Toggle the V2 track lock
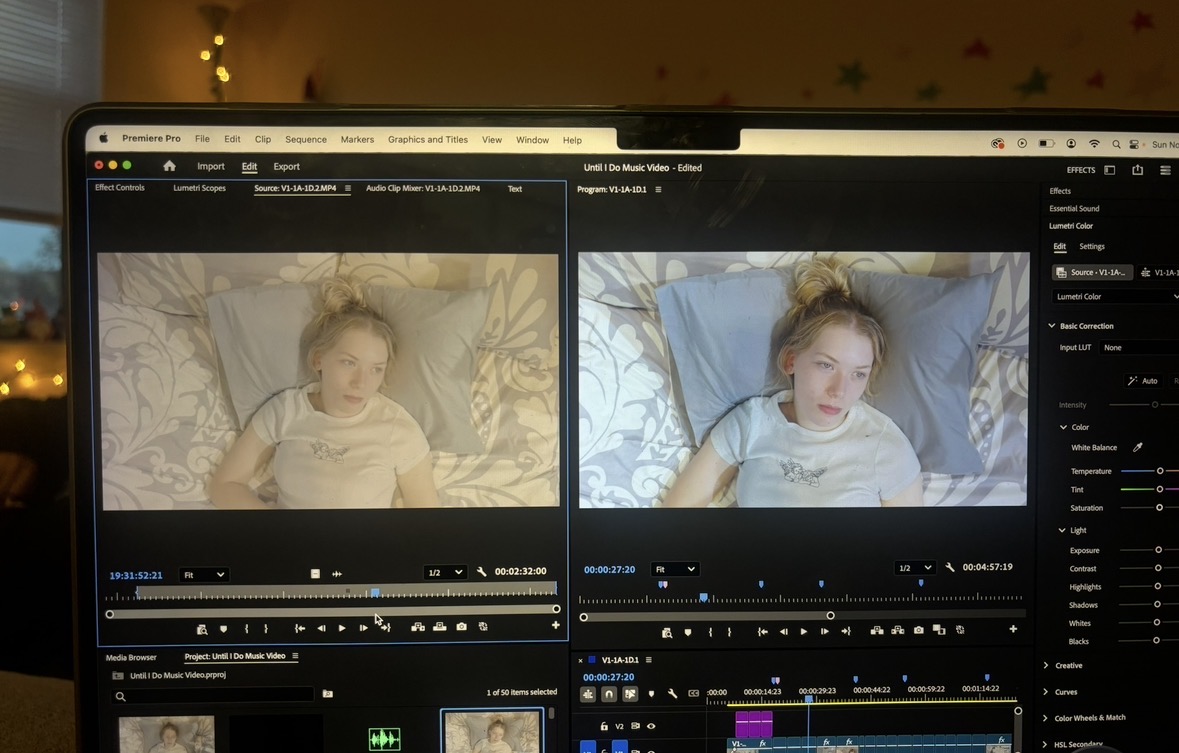1179x753 pixels. [604, 726]
